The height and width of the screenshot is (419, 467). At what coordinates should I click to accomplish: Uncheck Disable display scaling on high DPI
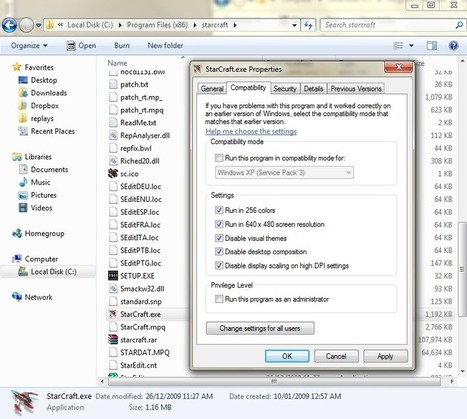click(x=219, y=266)
